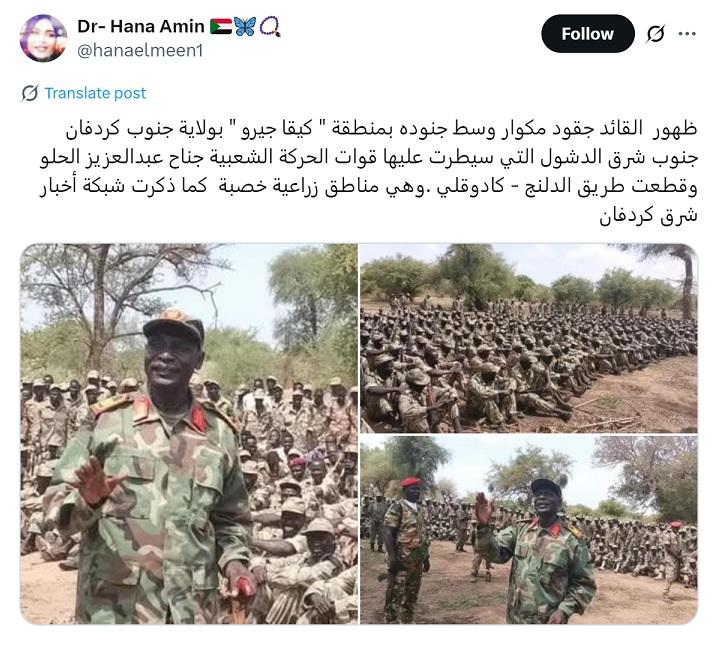717x645 pixels.
Task: Click the first line of the Arabic post
Action: pos(381,129)
